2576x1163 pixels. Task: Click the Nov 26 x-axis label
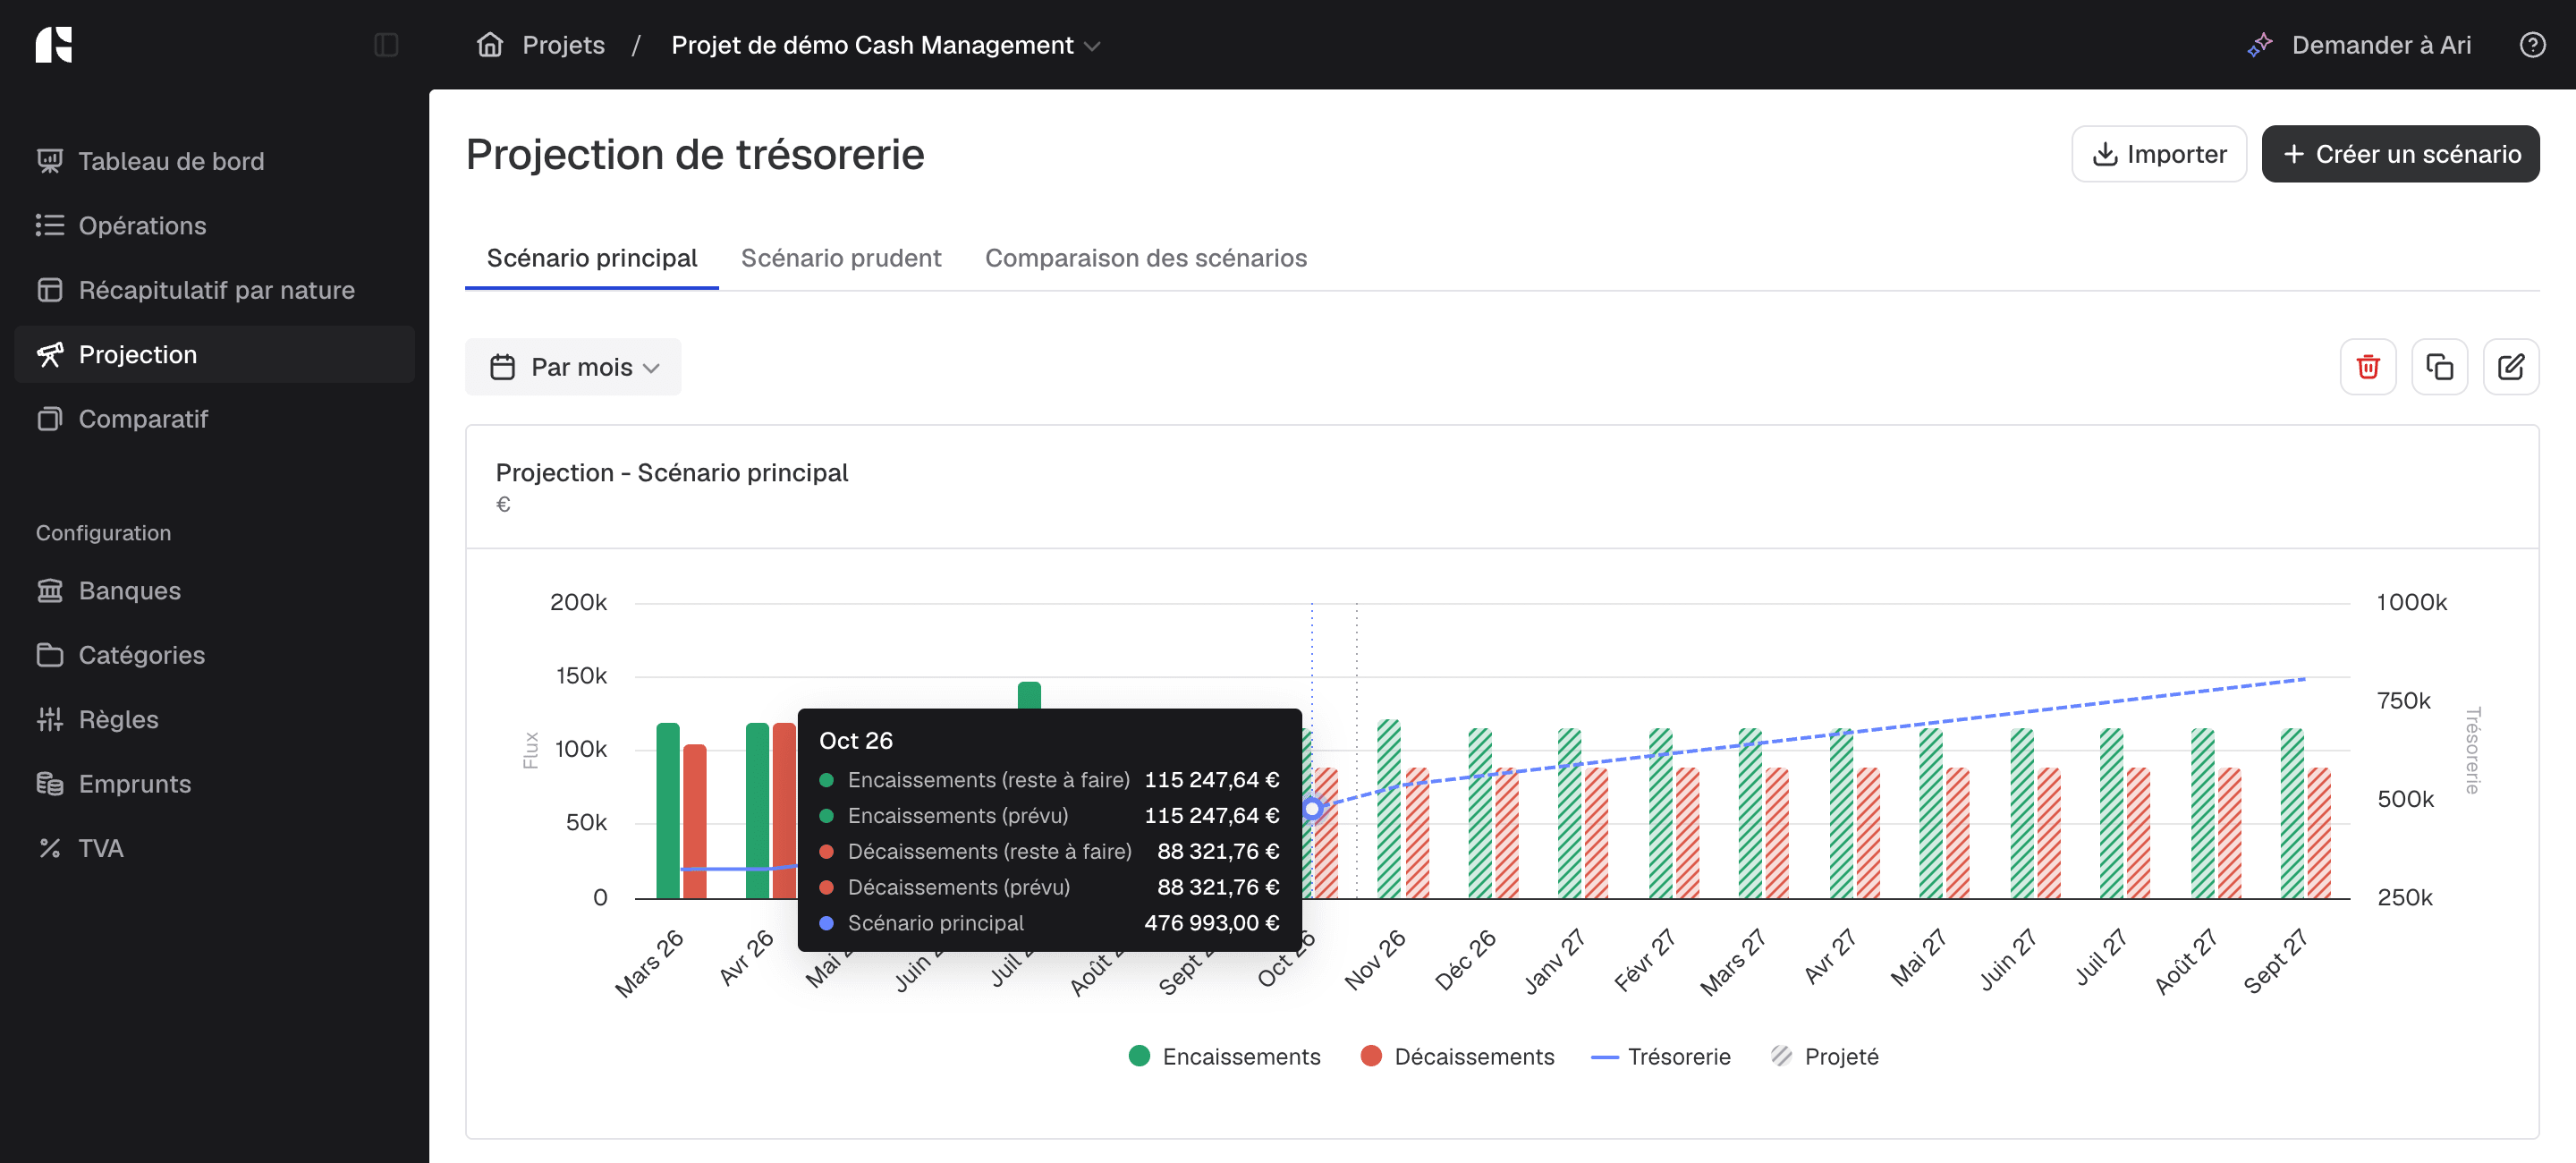coord(1374,960)
